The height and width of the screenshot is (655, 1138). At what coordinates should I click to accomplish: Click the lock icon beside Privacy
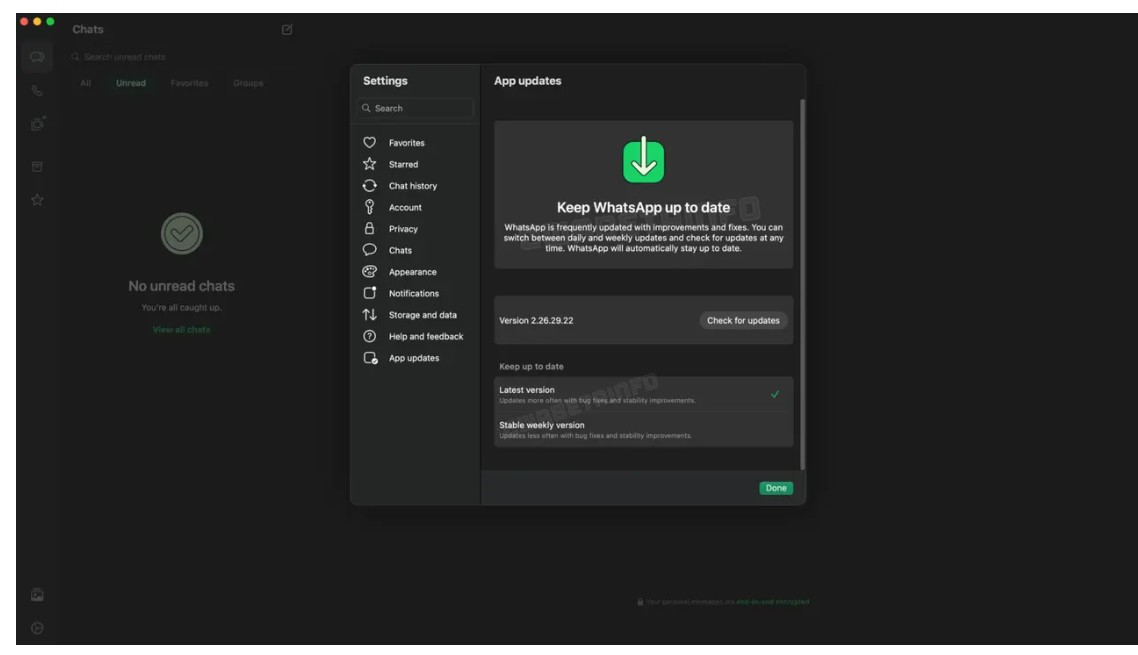(x=369, y=228)
